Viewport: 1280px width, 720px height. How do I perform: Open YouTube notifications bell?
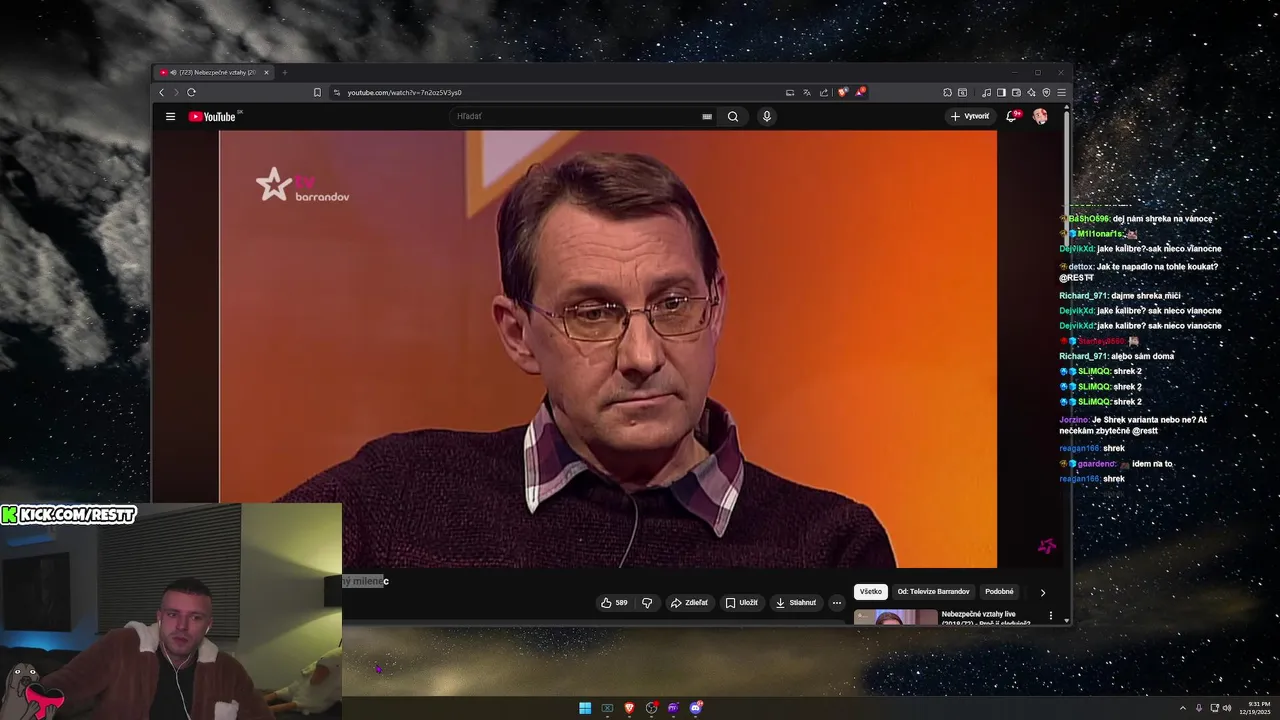[1012, 116]
